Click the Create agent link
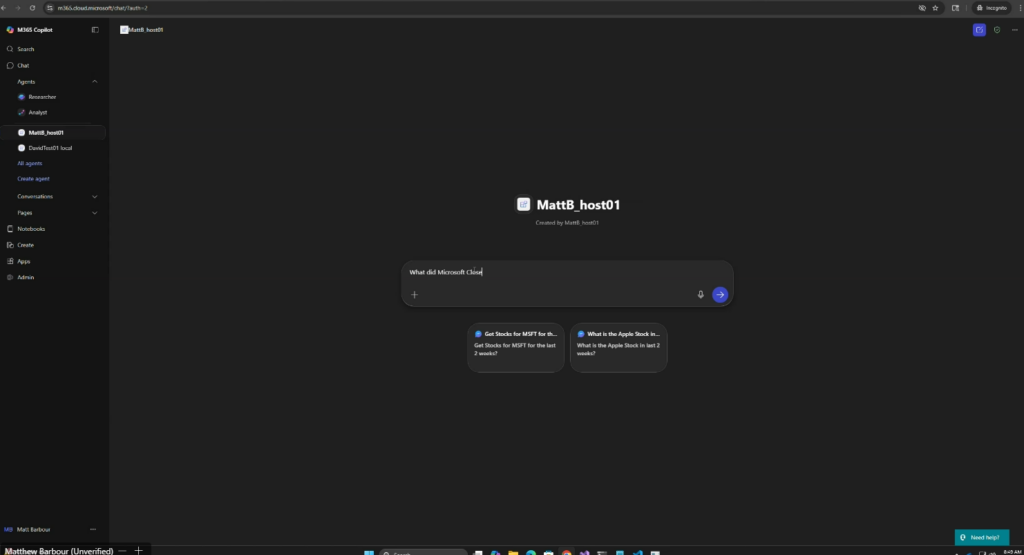 click(33, 179)
